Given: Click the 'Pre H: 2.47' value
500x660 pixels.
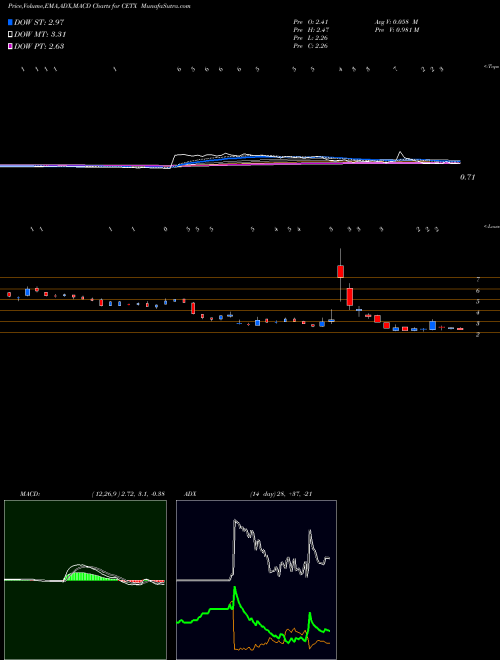Looking at the screenshot, I should 311,30.
